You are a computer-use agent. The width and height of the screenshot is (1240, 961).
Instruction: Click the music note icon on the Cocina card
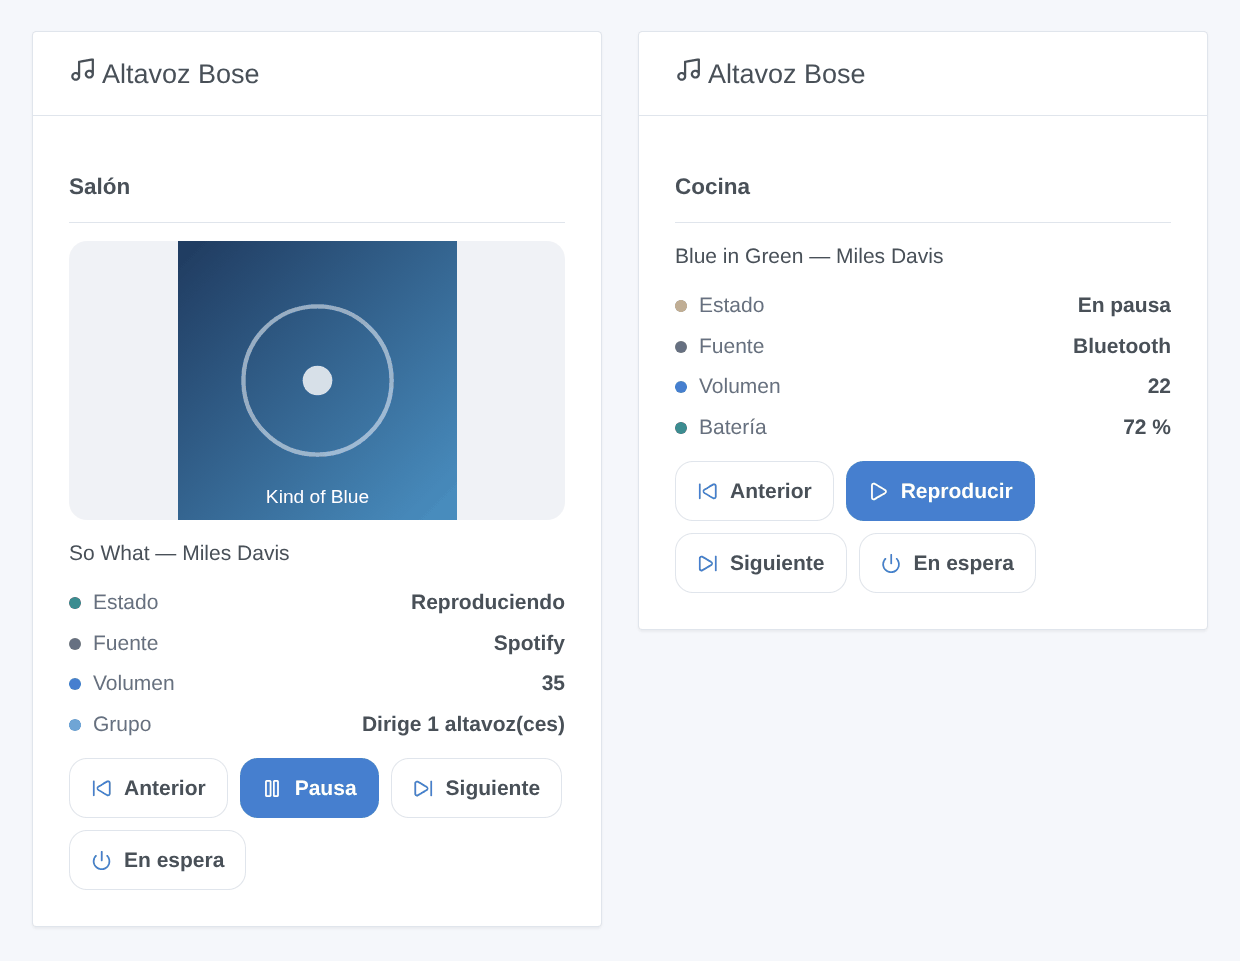pyautogui.click(x=688, y=70)
